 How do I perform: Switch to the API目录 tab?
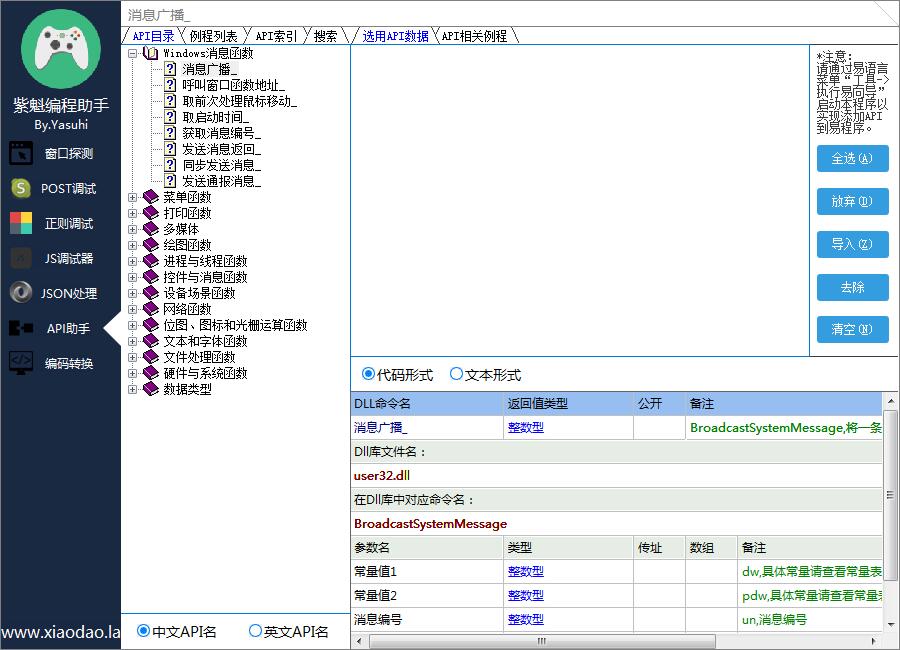point(153,36)
